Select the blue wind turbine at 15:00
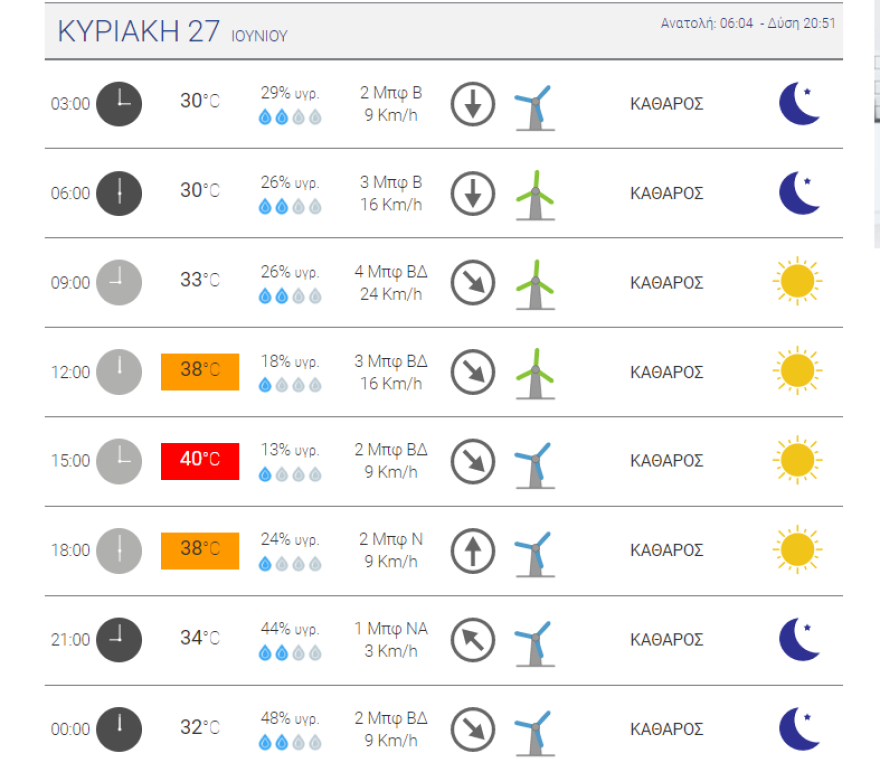This screenshot has width=880, height=772. point(537,461)
